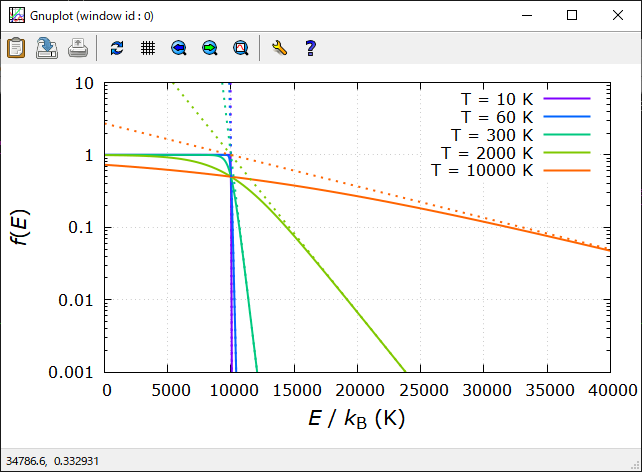Open help with the question mark icon
This screenshot has width=642, height=472.
[x=310, y=47]
